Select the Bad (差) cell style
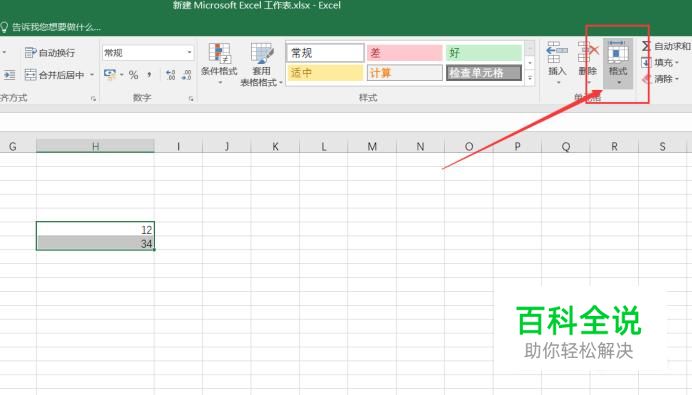 (x=404, y=53)
